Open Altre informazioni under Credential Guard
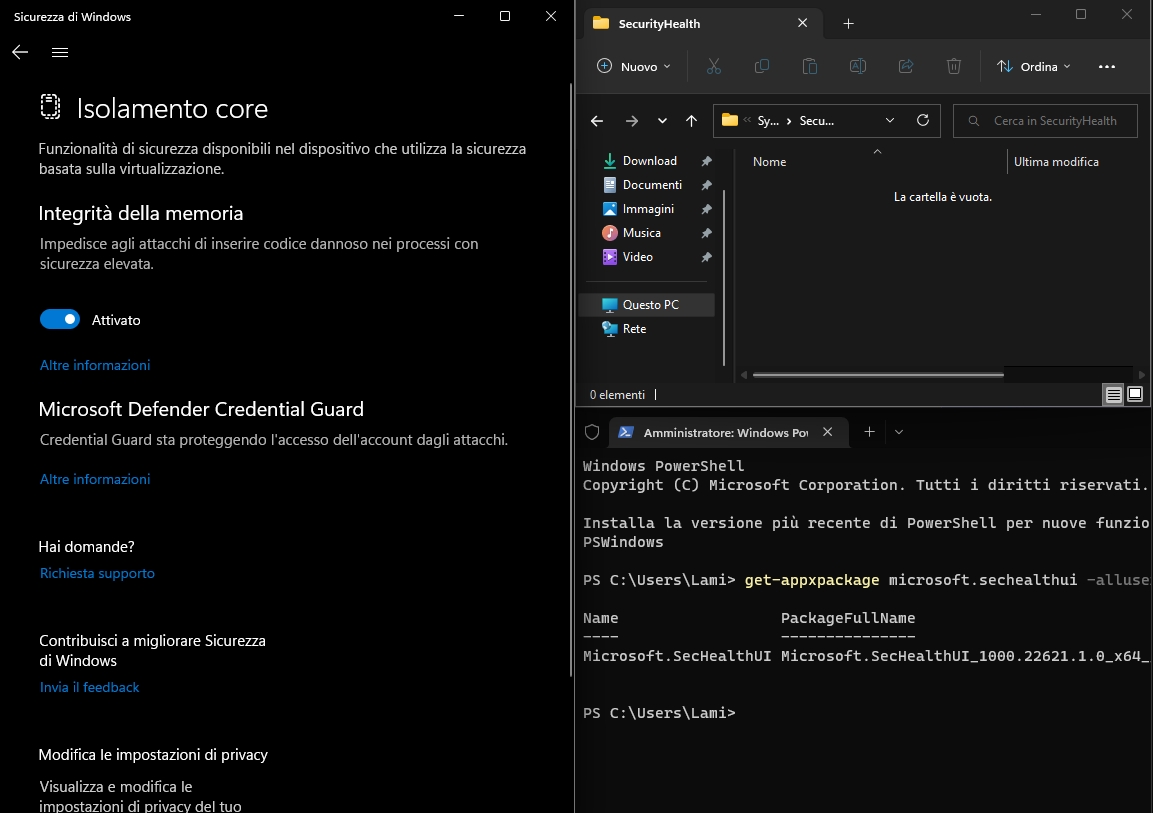This screenshot has width=1153, height=813. (95, 479)
